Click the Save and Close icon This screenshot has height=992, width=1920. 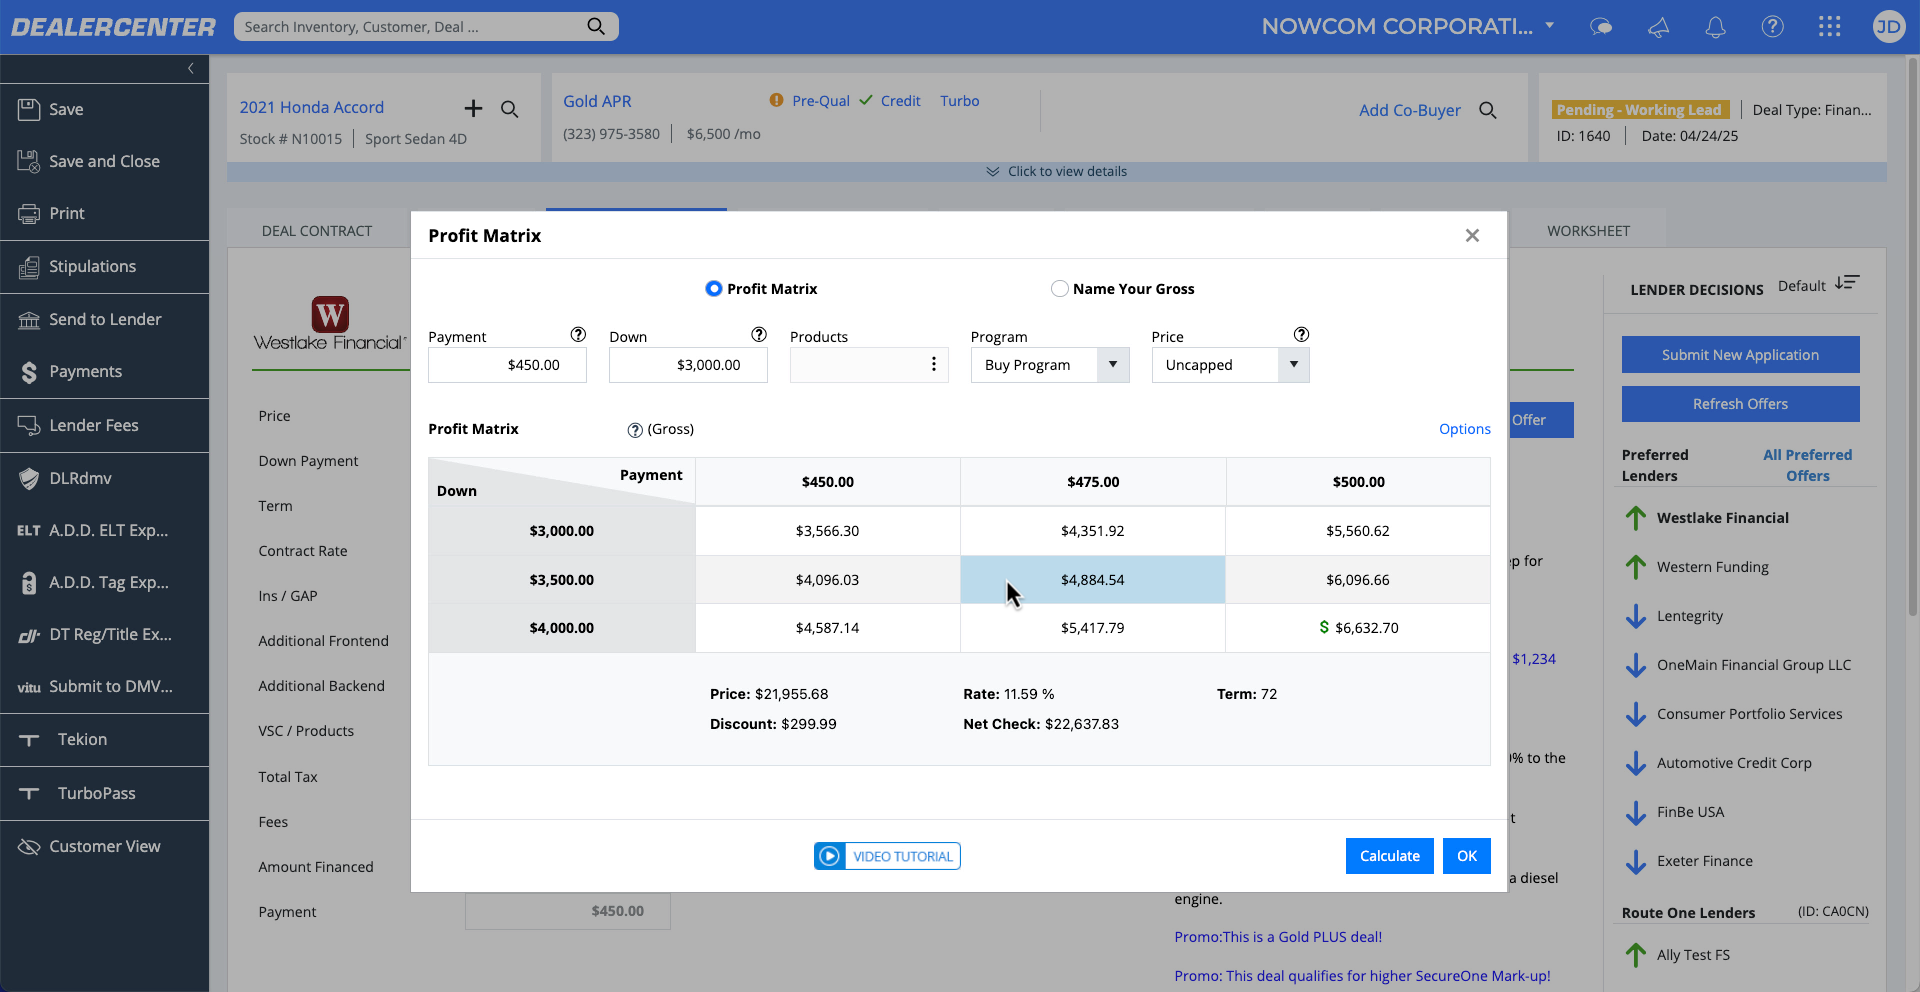pyautogui.click(x=29, y=161)
